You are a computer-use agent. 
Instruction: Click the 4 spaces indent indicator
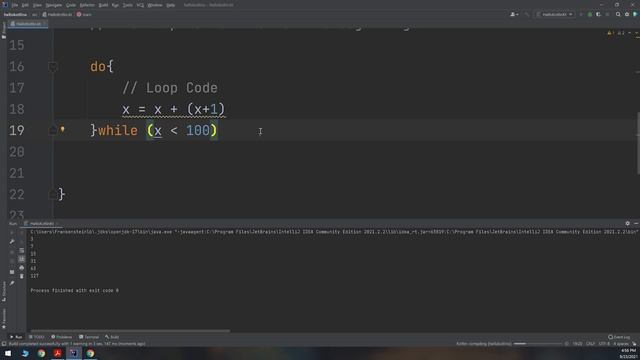coord(620,344)
